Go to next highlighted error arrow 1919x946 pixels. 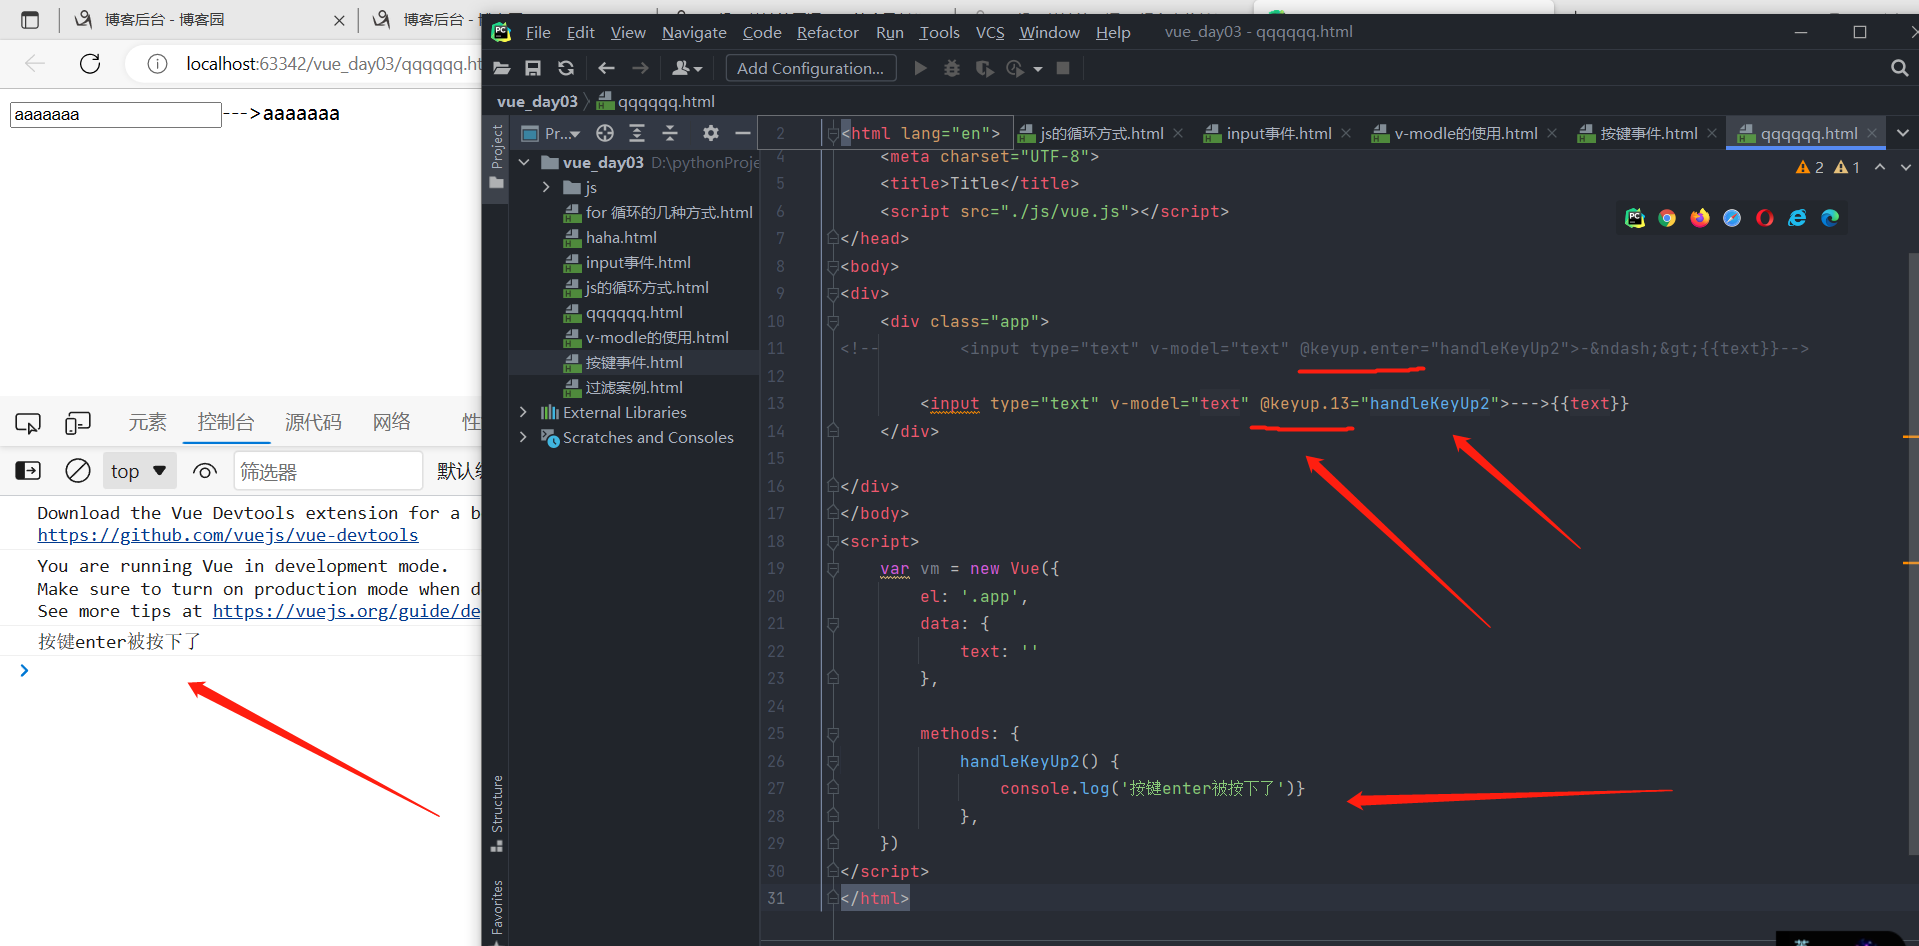click(1905, 167)
